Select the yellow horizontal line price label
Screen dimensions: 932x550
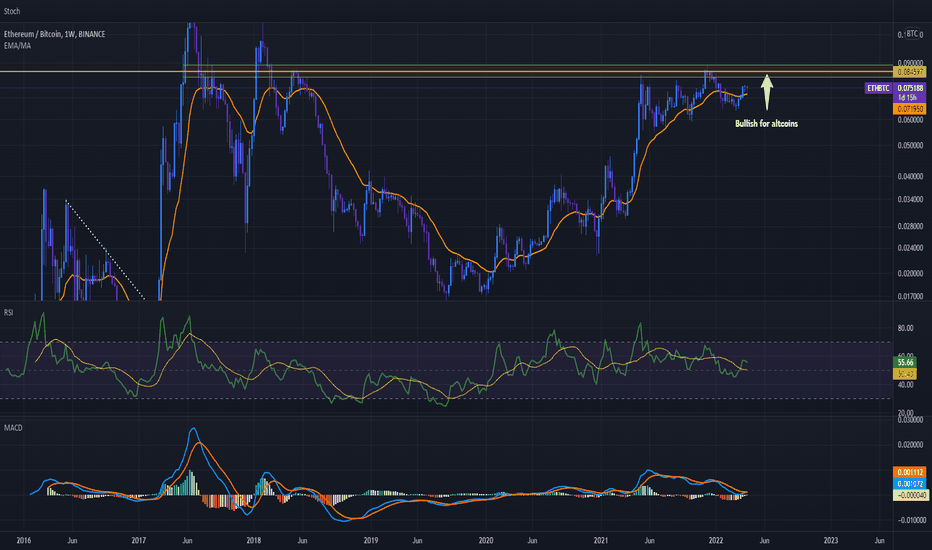(910, 72)
